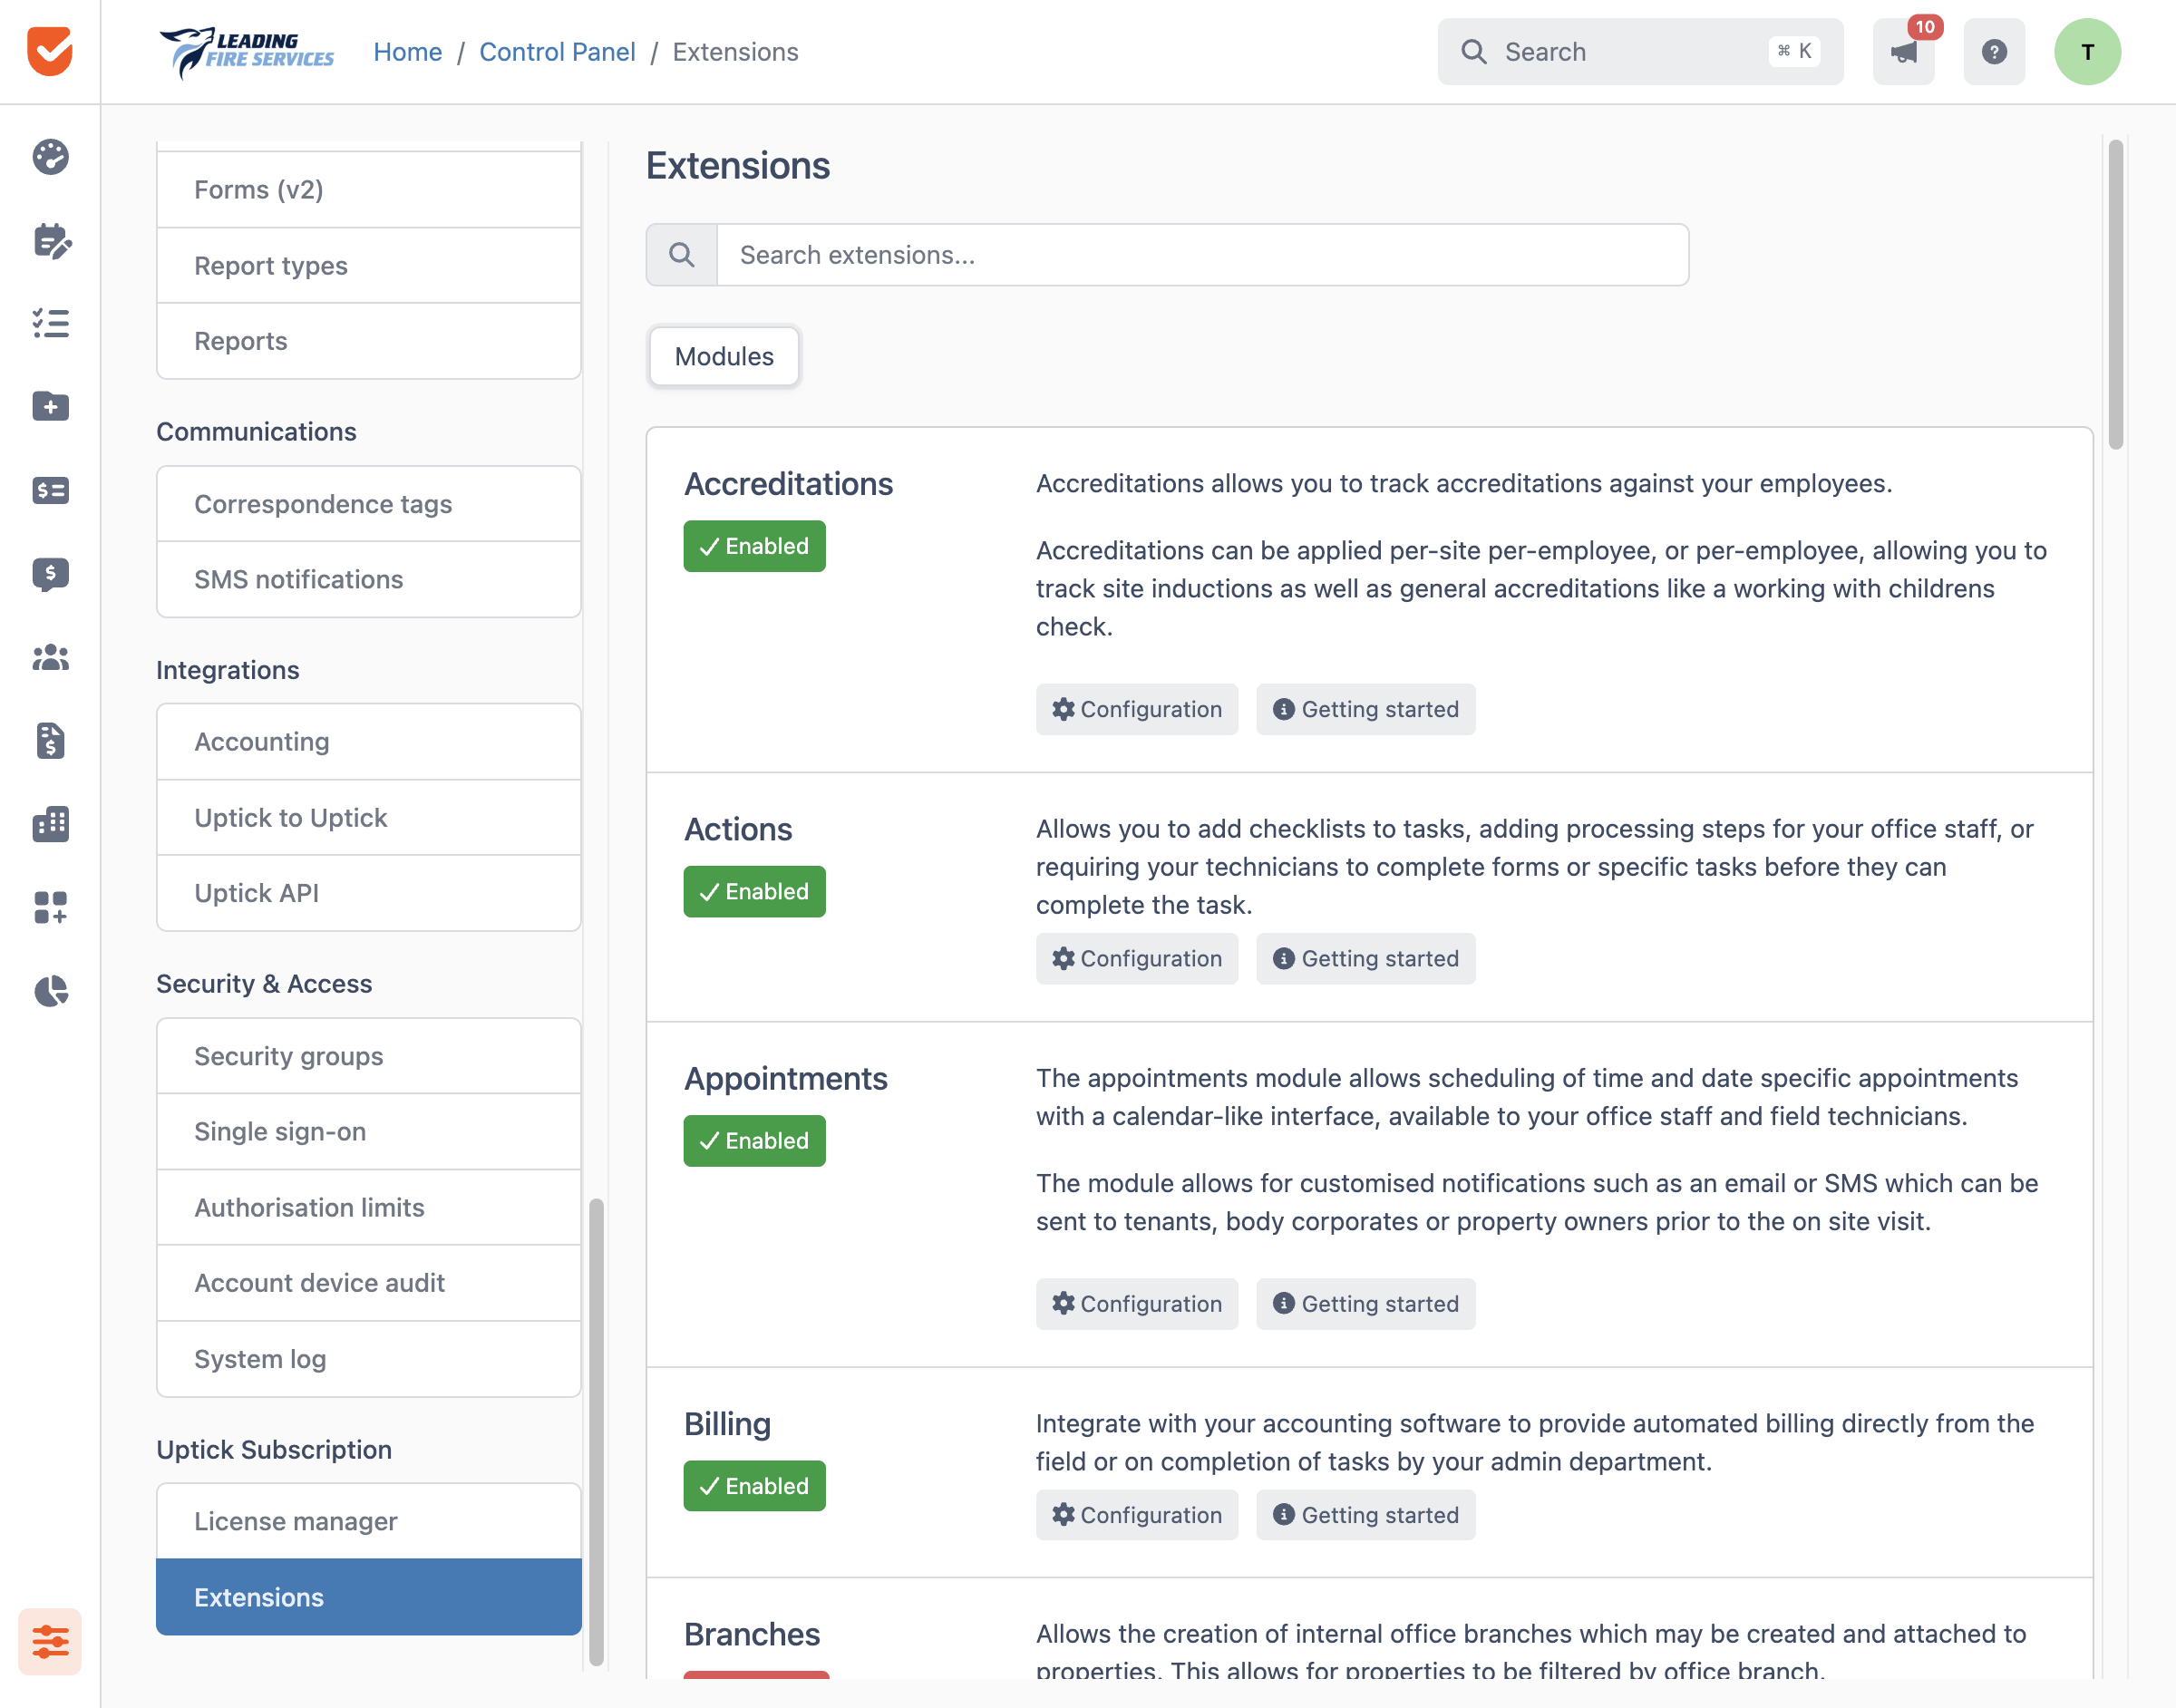Open Single sign-on settings
Viewport: 2176px width, 1708px height.
point(369,1131)
